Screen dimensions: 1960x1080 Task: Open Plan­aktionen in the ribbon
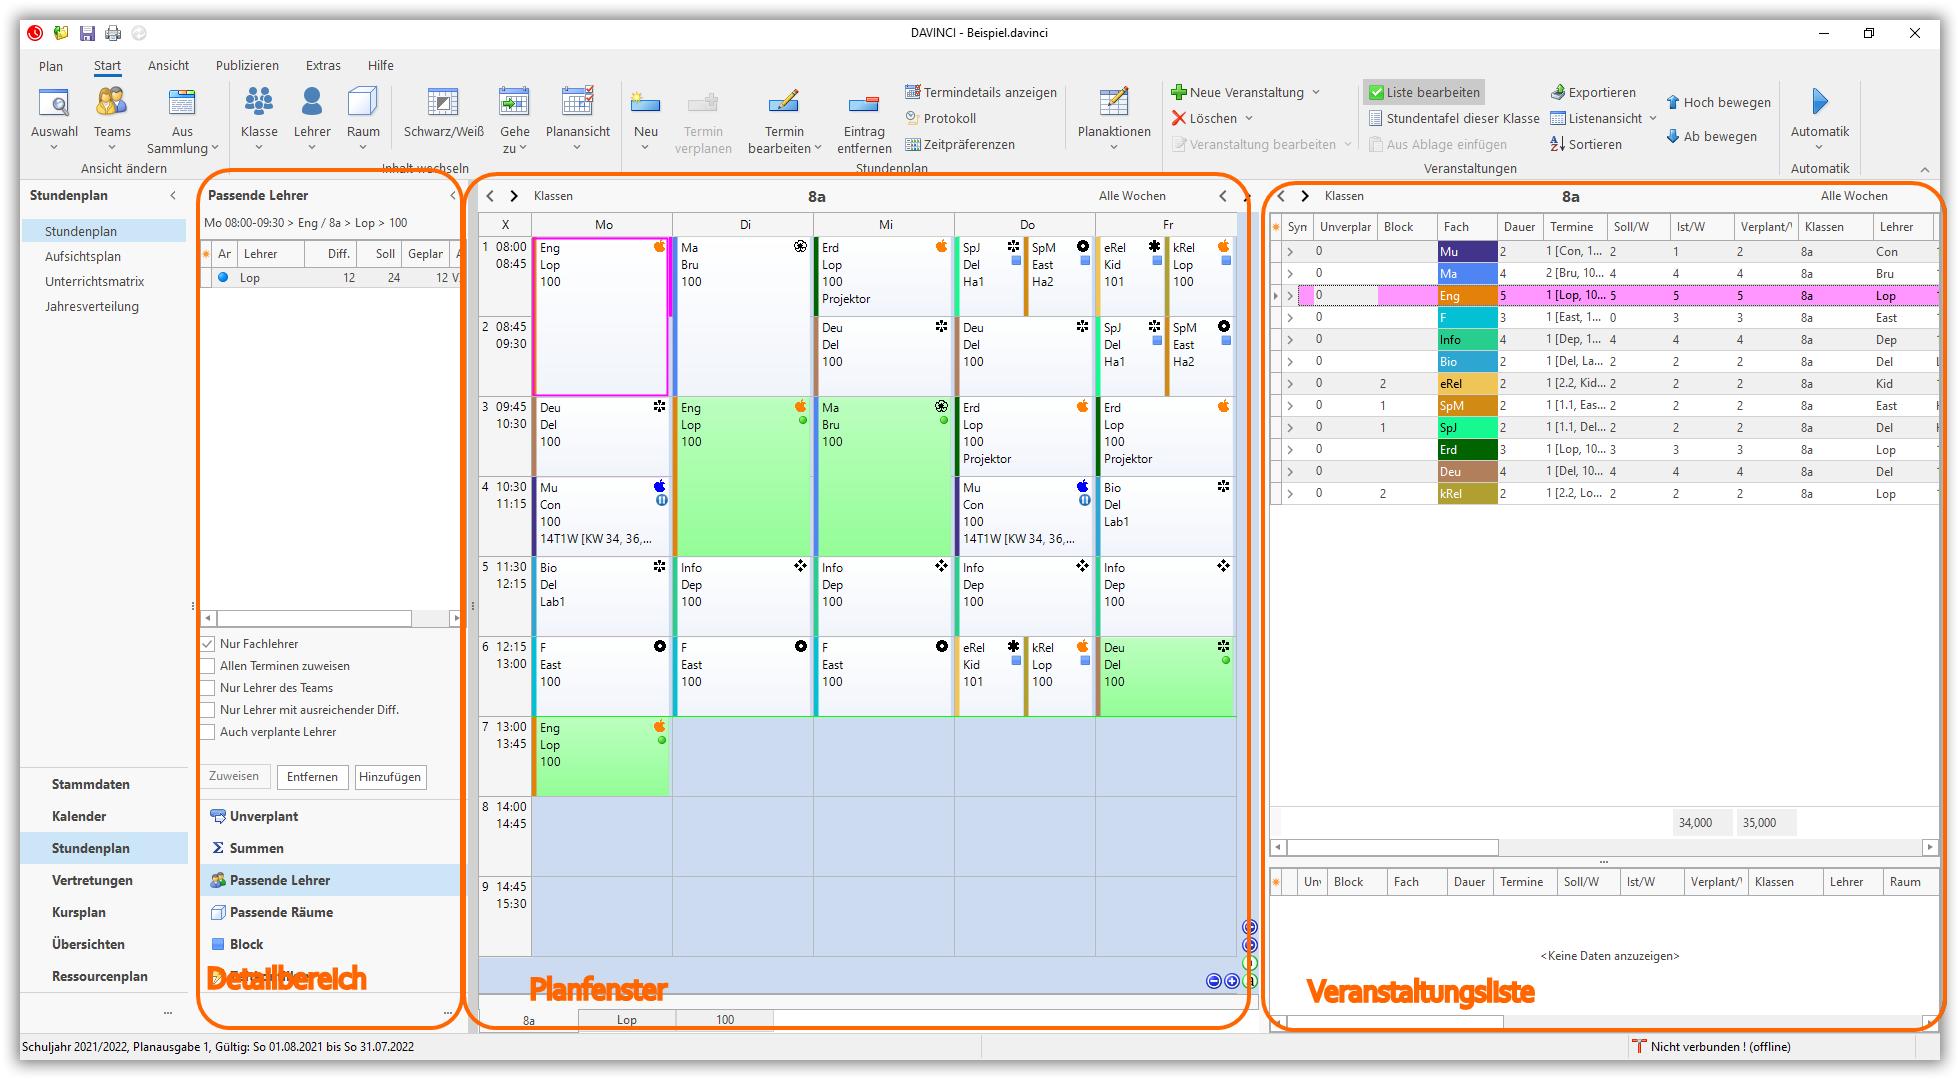pyautogui.click(x=1114, y=103)
